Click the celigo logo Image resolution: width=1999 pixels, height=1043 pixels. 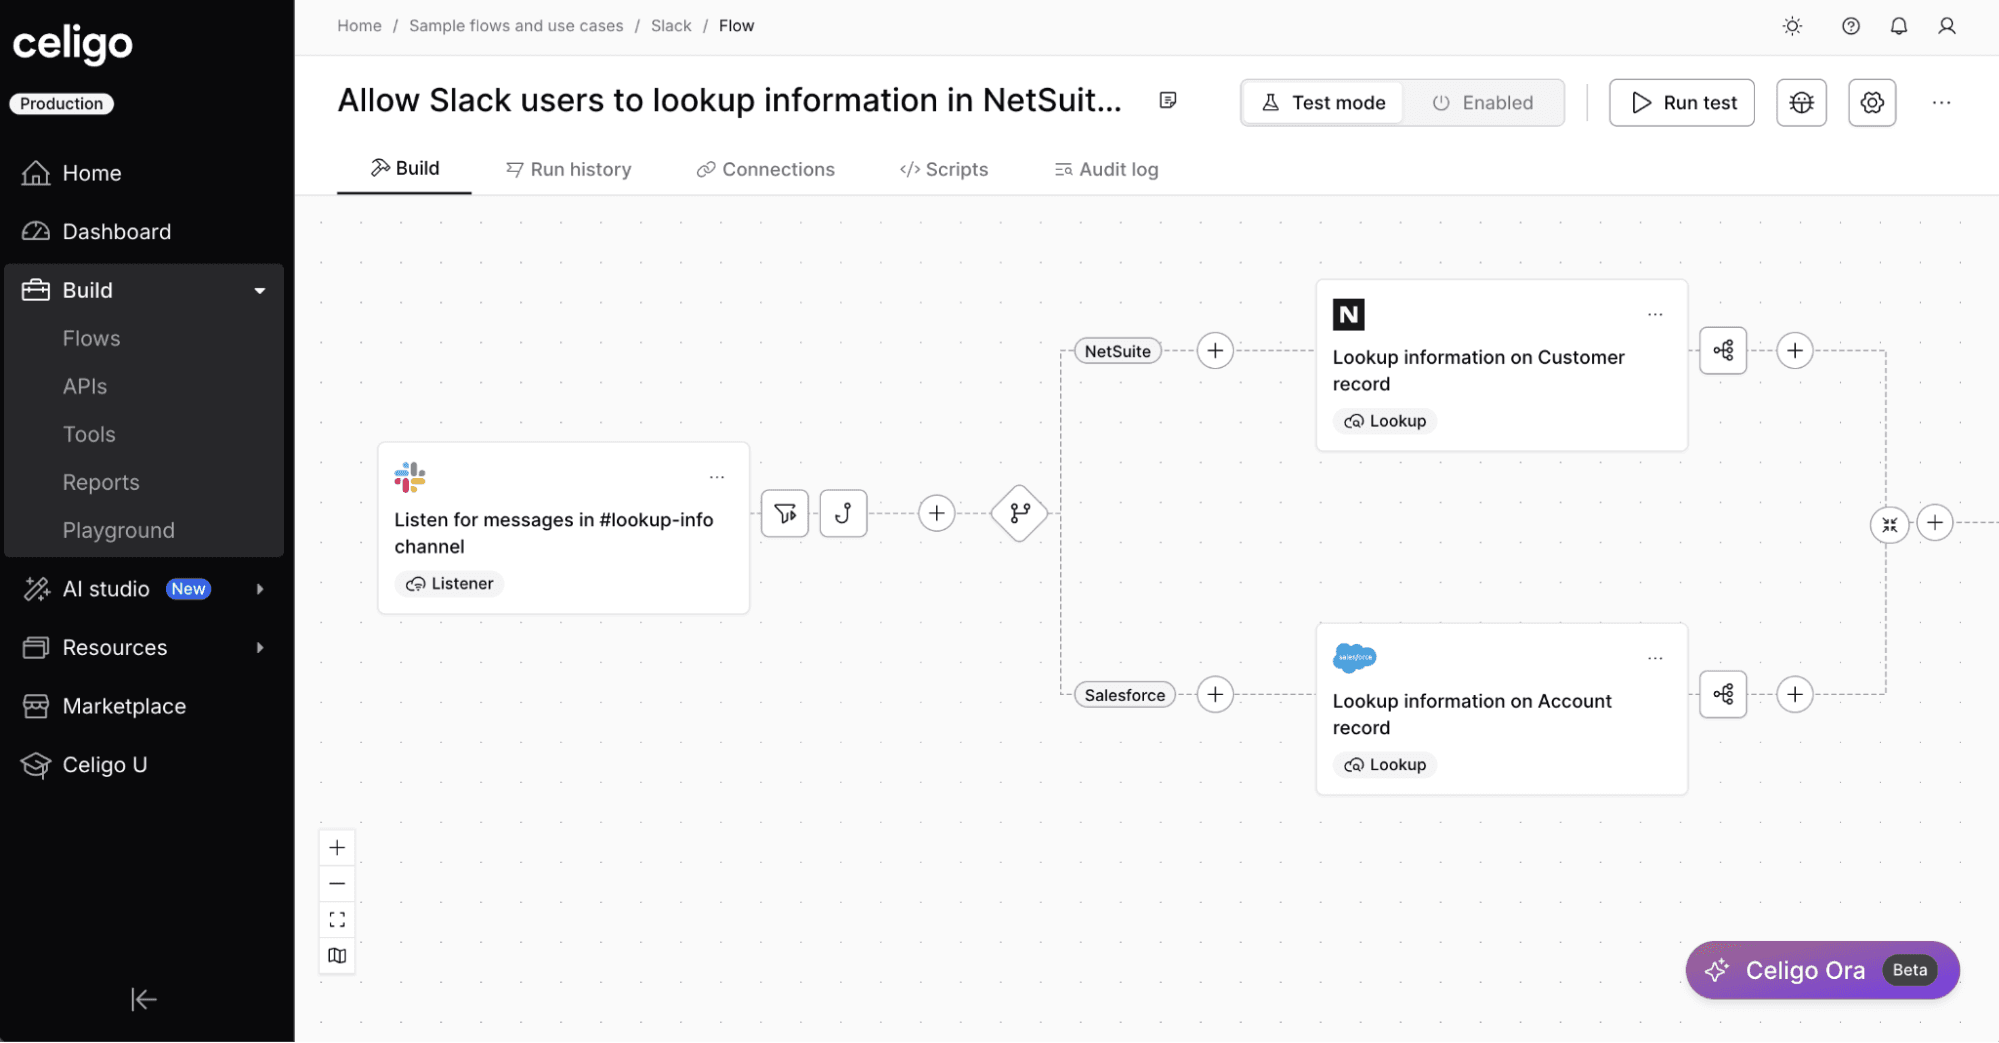coord(72,44)
